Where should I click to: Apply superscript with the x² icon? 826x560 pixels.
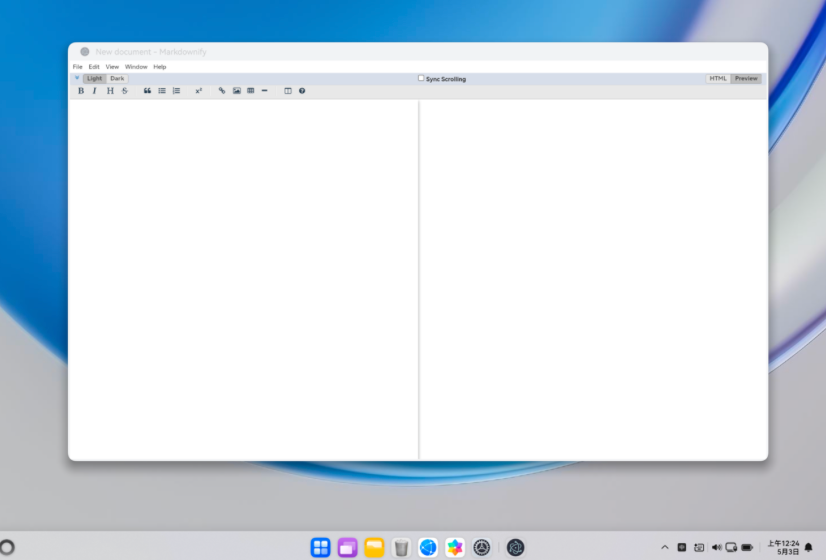click(x=199, y=91)
